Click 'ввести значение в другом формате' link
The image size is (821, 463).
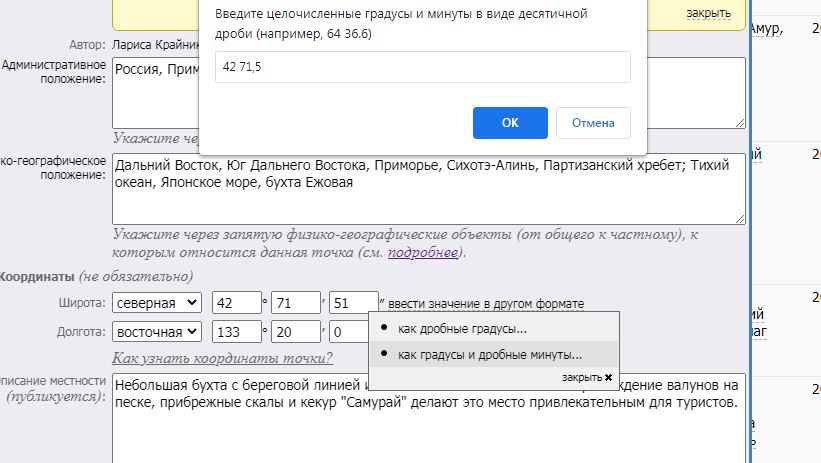486,304
